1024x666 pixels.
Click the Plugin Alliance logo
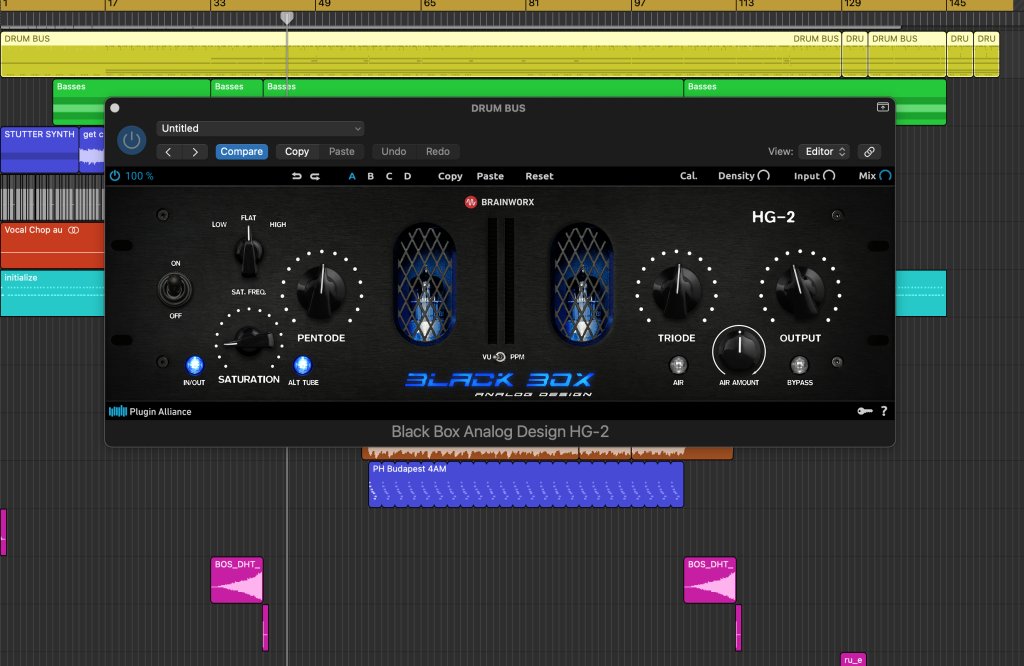[150, 411]
